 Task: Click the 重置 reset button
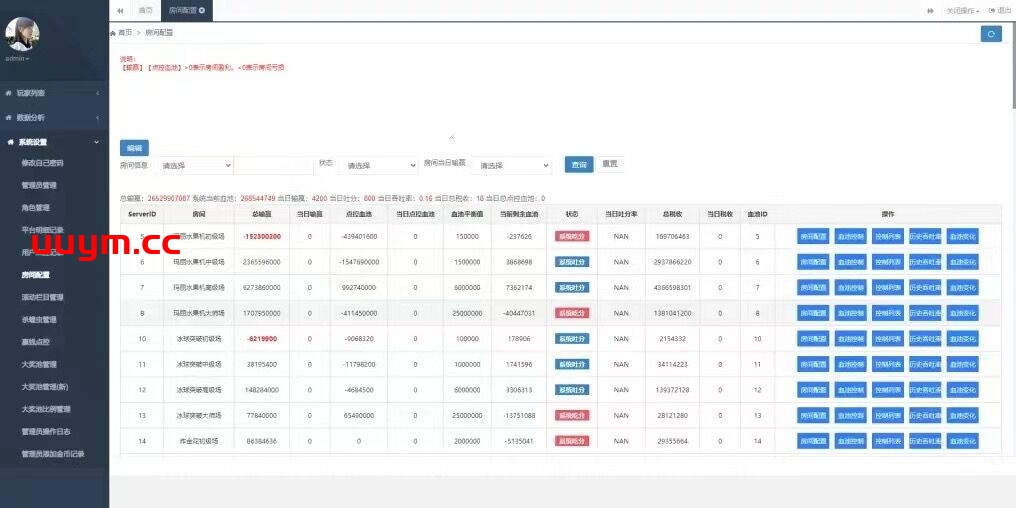(x=610, y=164)
